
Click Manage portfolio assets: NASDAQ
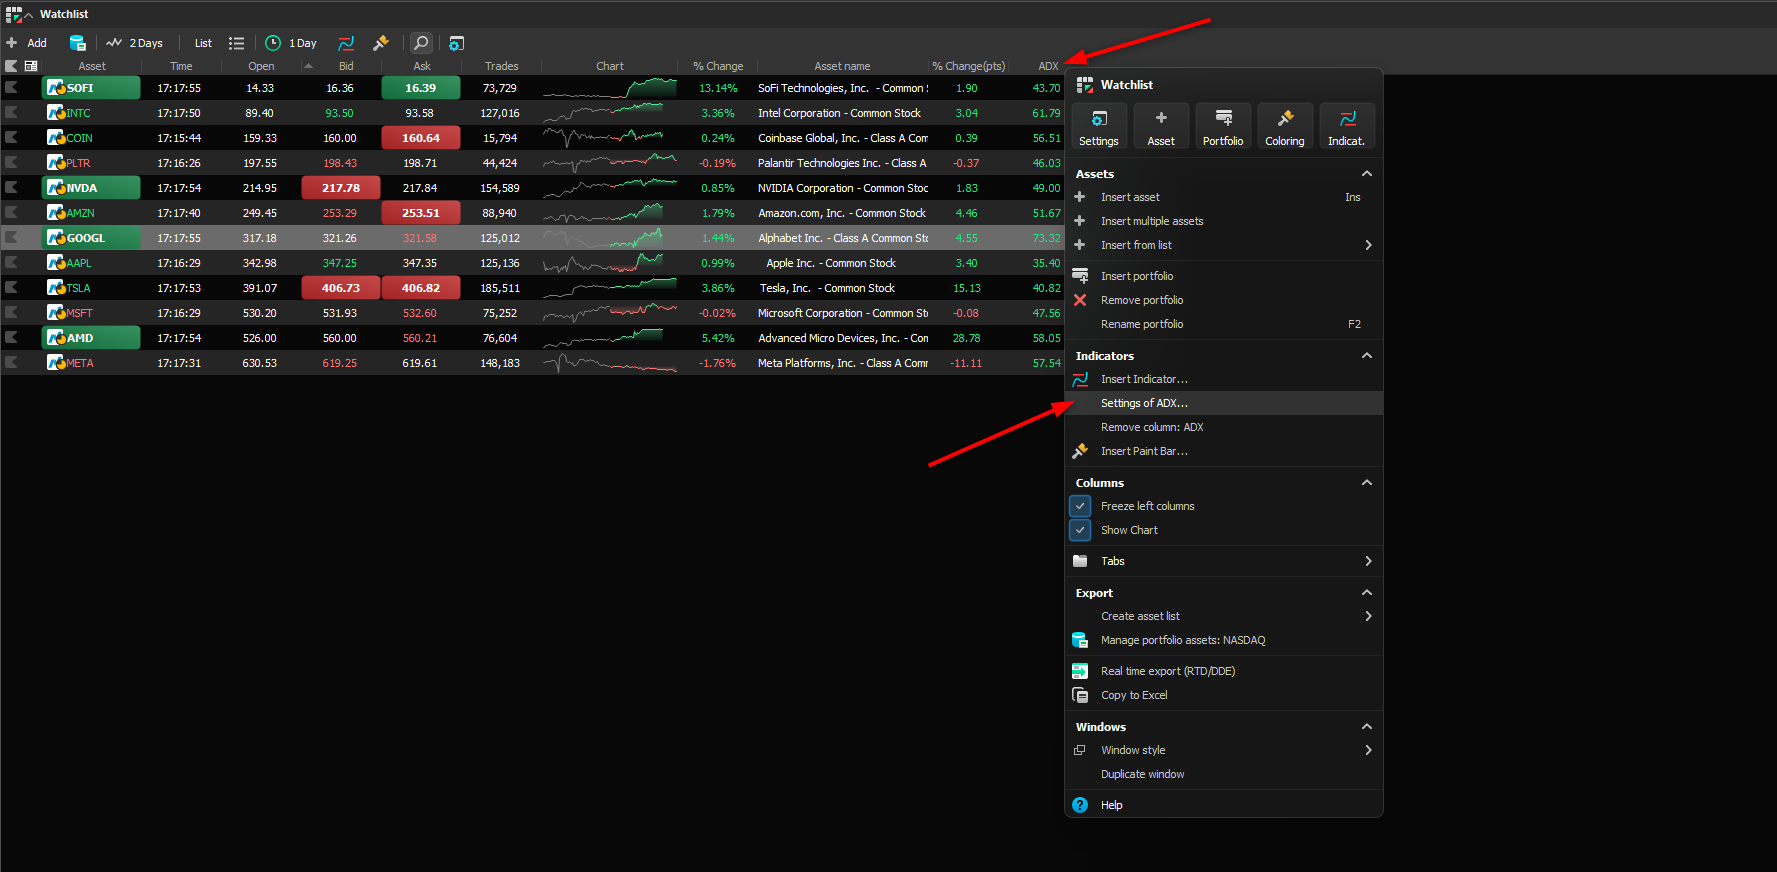coord(1224,640)
